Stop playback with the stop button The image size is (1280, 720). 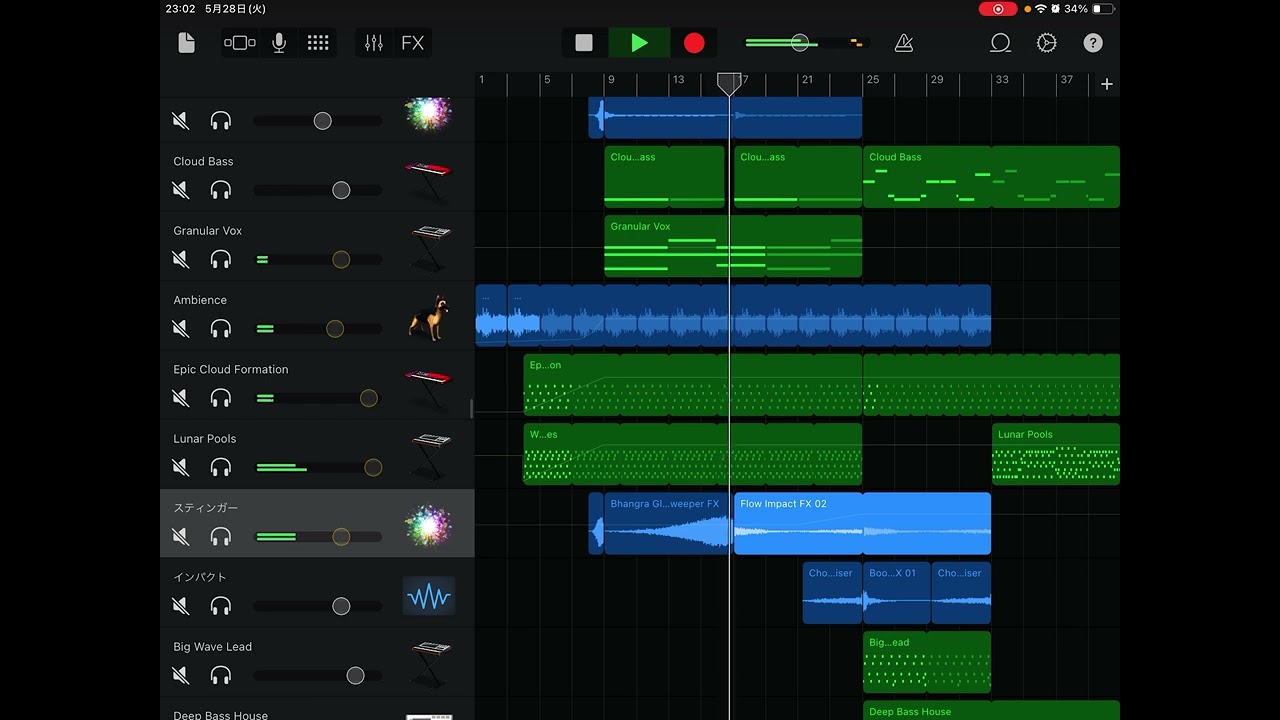tap(584, 43)
